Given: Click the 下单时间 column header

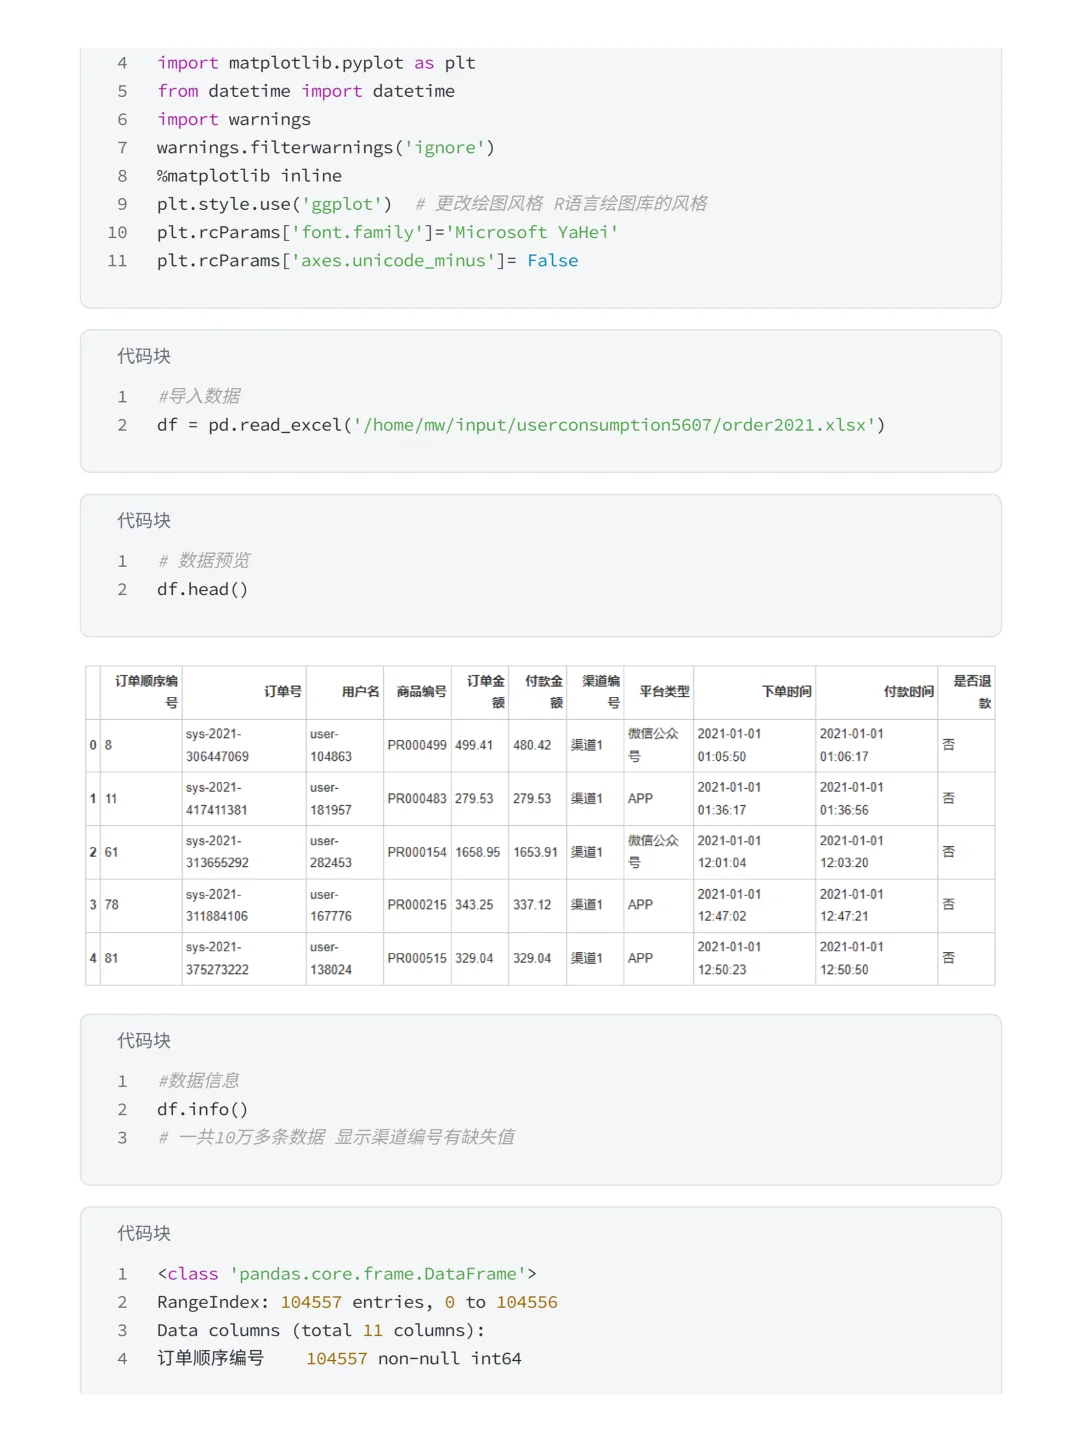Looking at the screenshot, I should (786, 692).
